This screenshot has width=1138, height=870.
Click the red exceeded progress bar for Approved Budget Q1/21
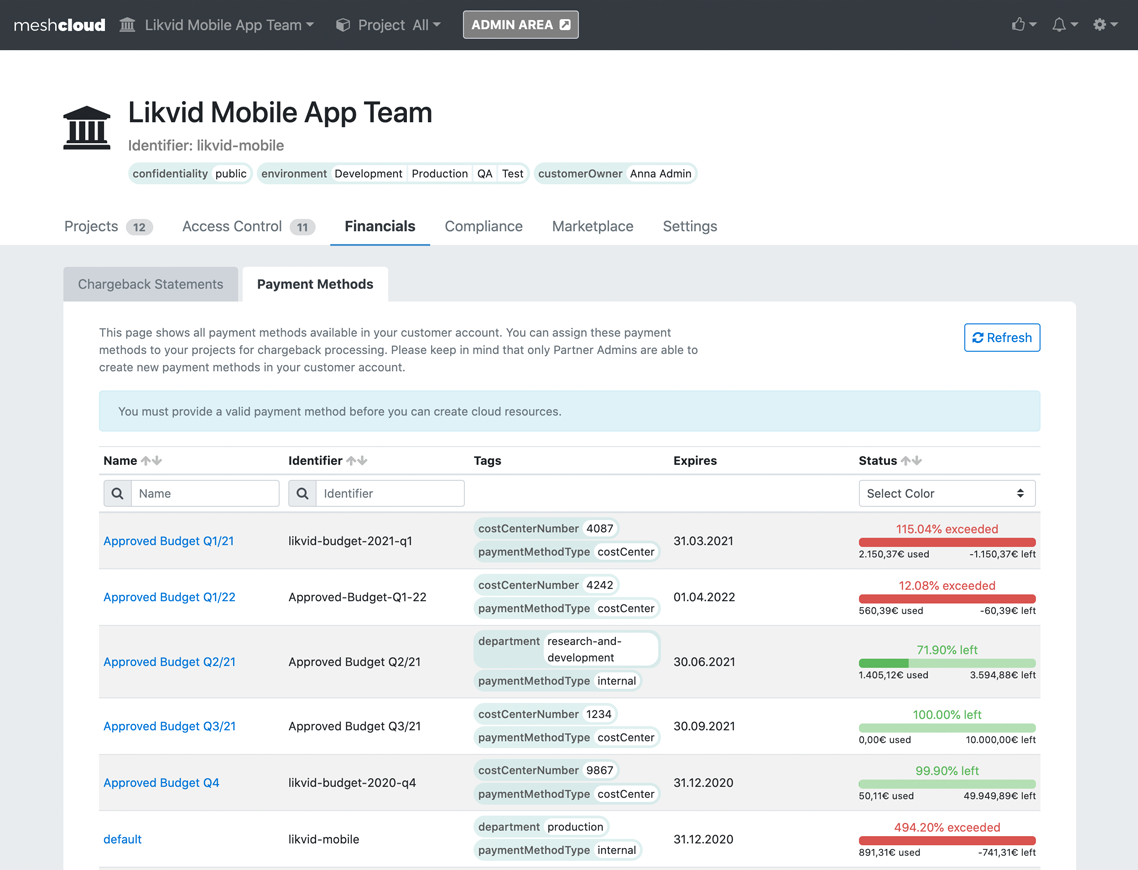(946, 541)
